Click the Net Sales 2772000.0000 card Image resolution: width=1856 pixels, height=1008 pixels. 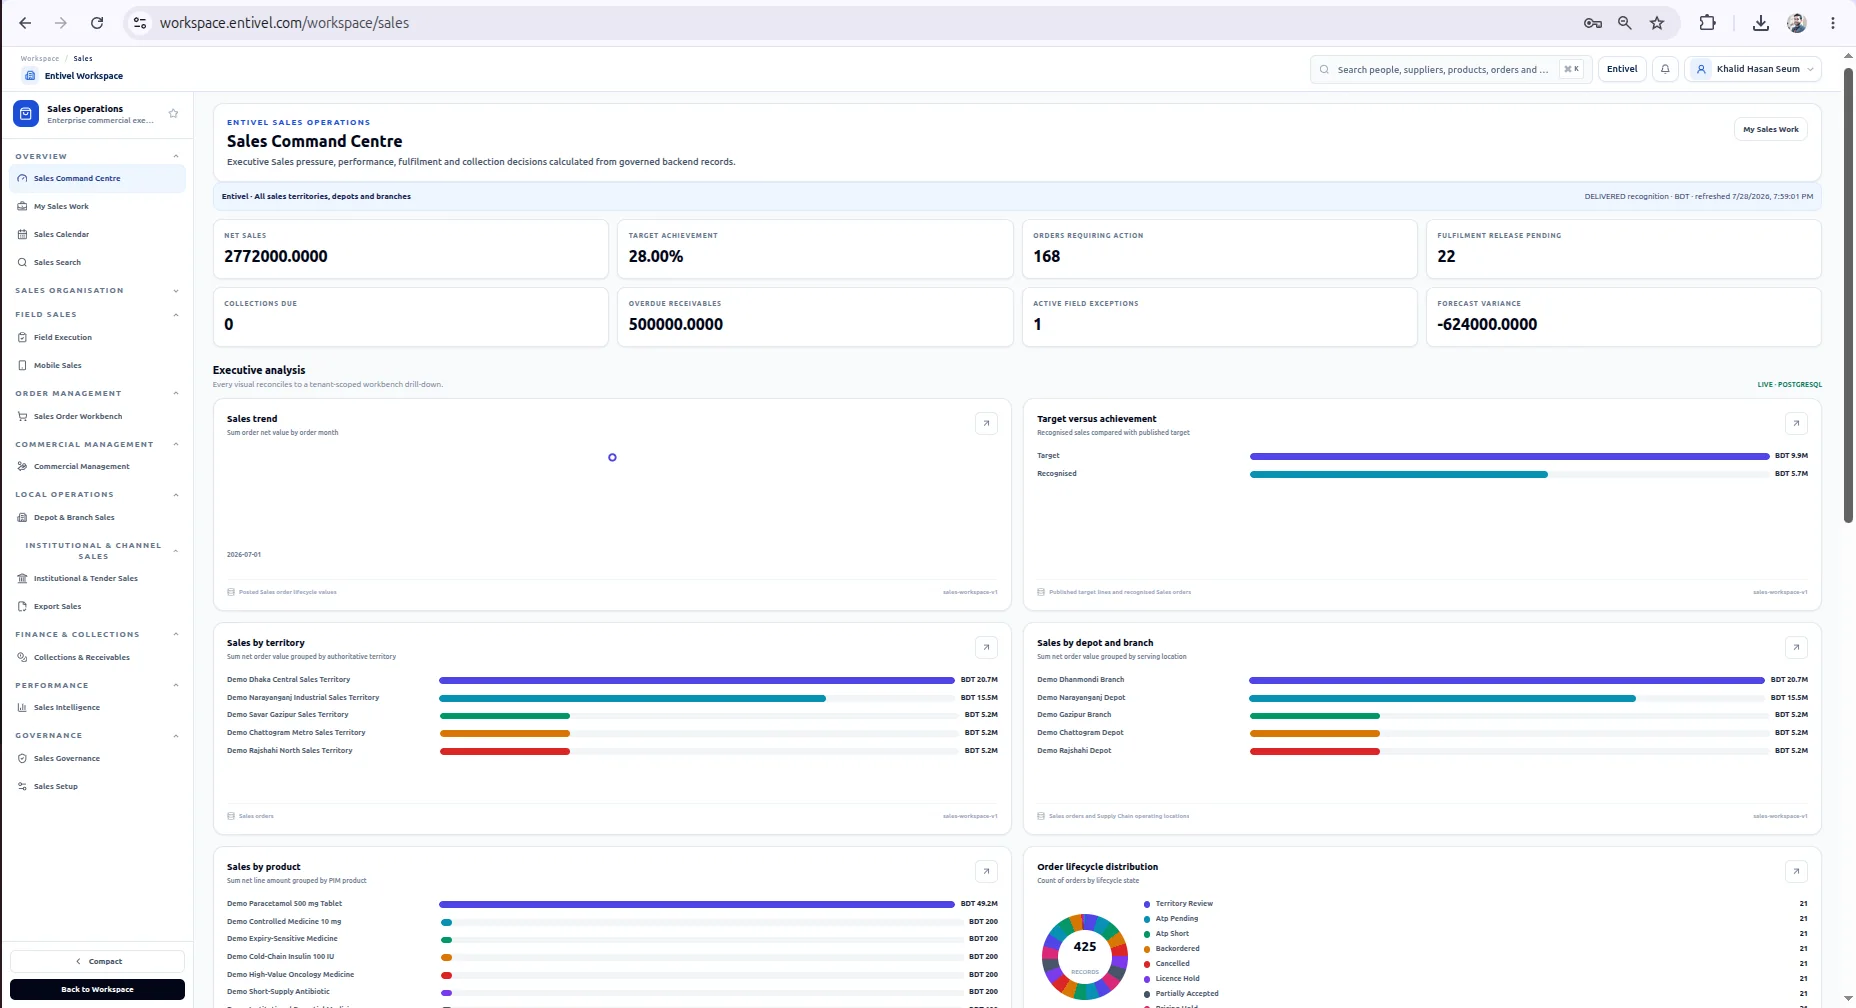coord(411,249)
